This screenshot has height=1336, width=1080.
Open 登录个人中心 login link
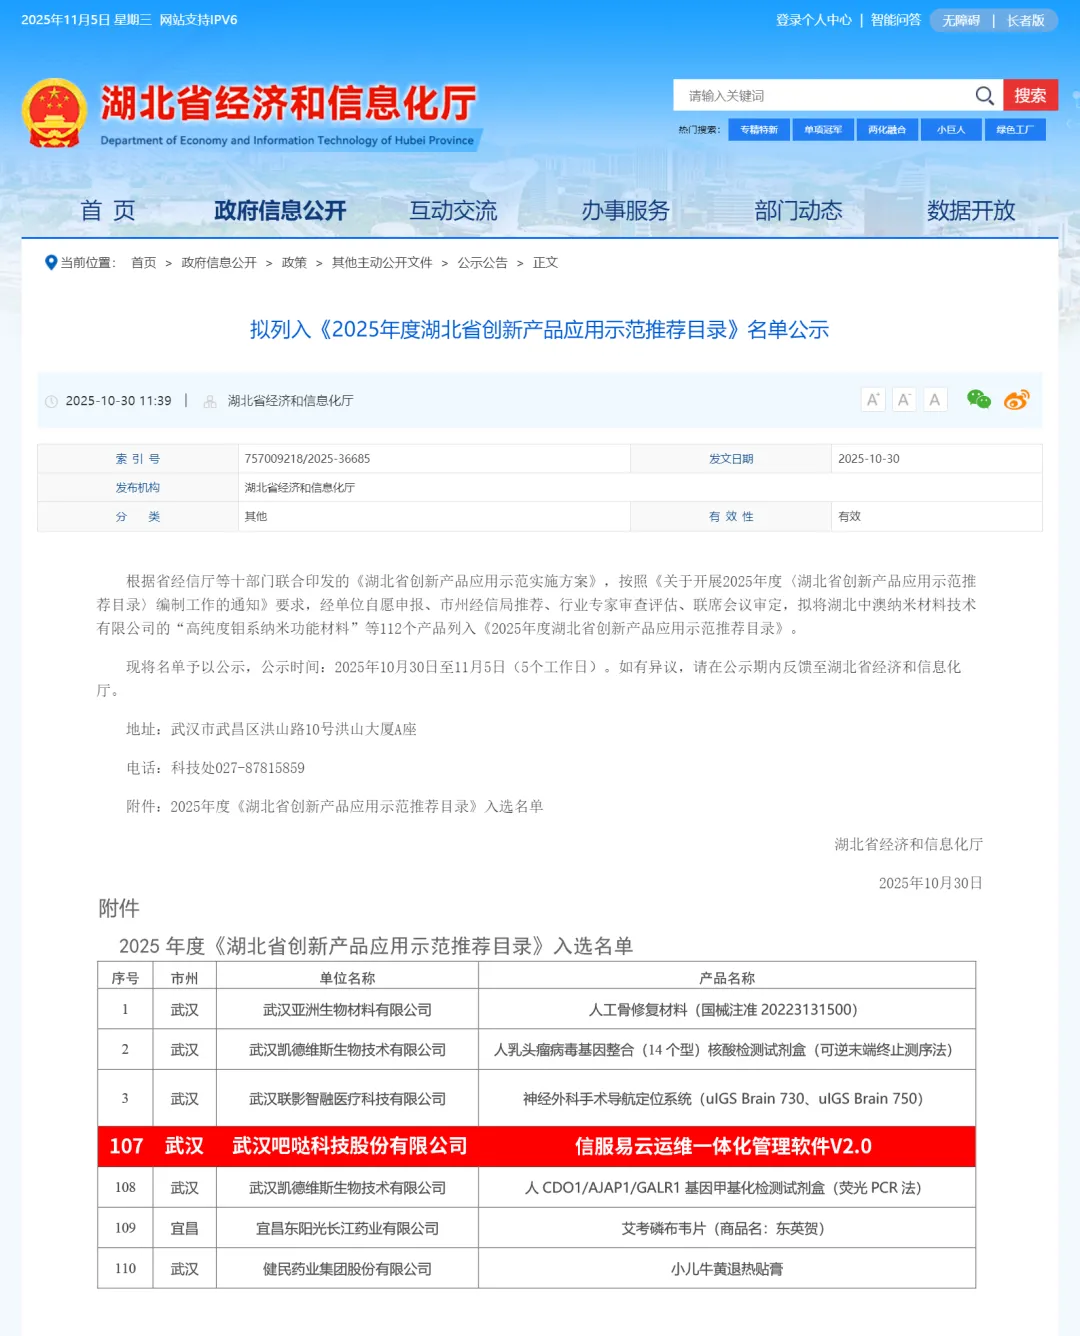(x=813, y=20)
